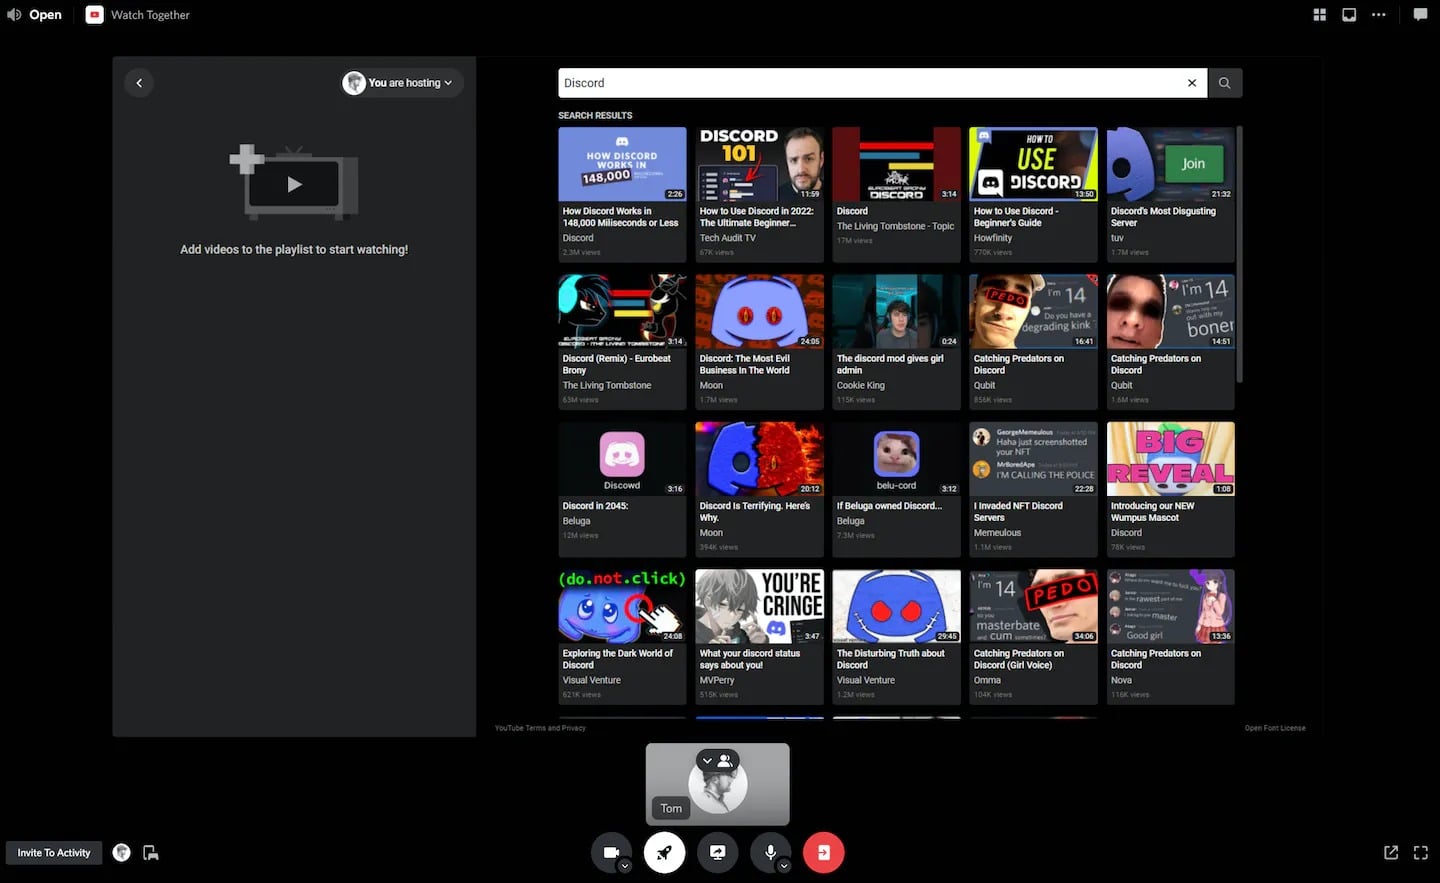
Task: Open the text chat panel
Action: [1420, 14]
